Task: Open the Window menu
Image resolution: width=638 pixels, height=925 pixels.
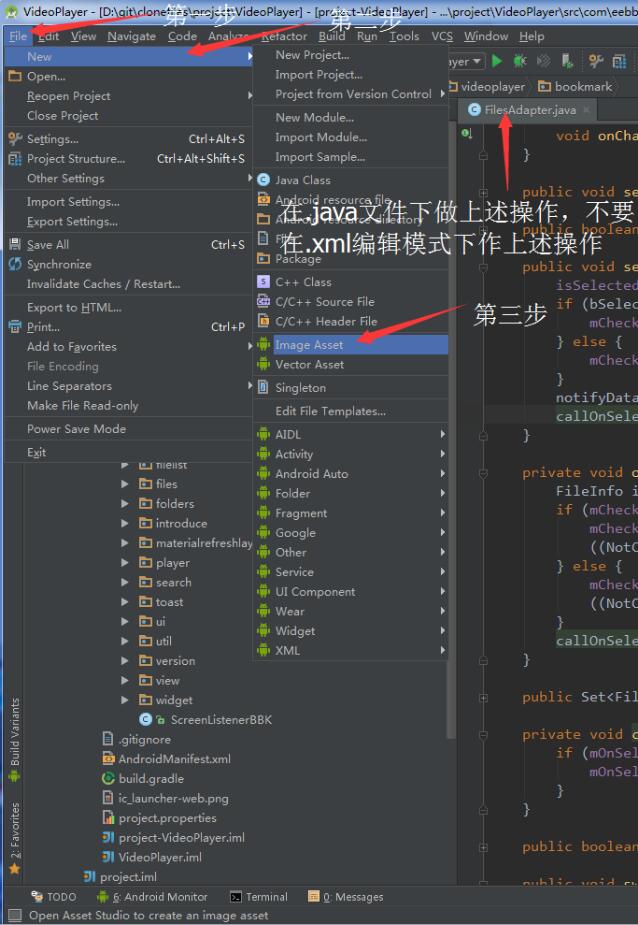Action: (486, 36)
